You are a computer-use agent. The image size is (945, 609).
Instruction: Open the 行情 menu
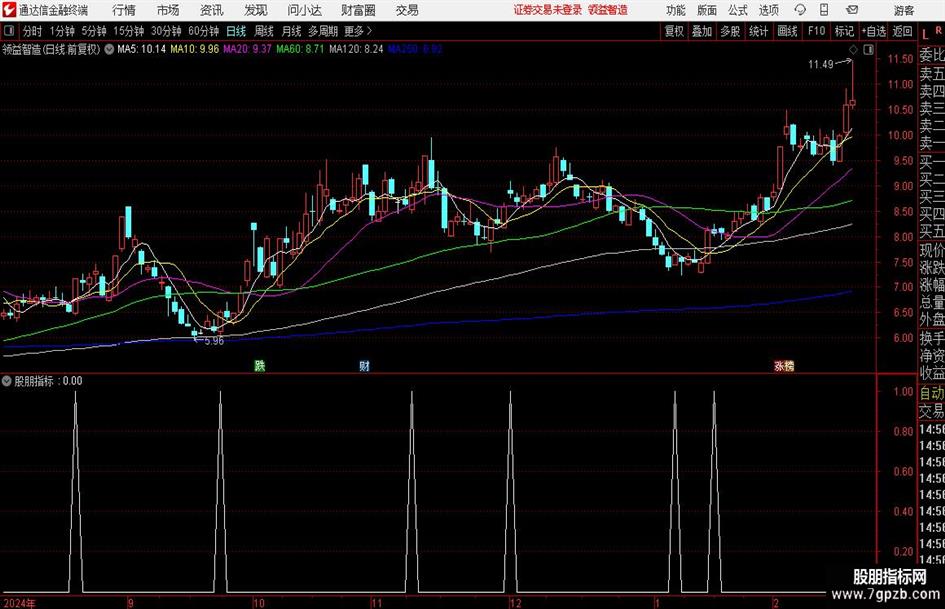[x=124, y=10]
